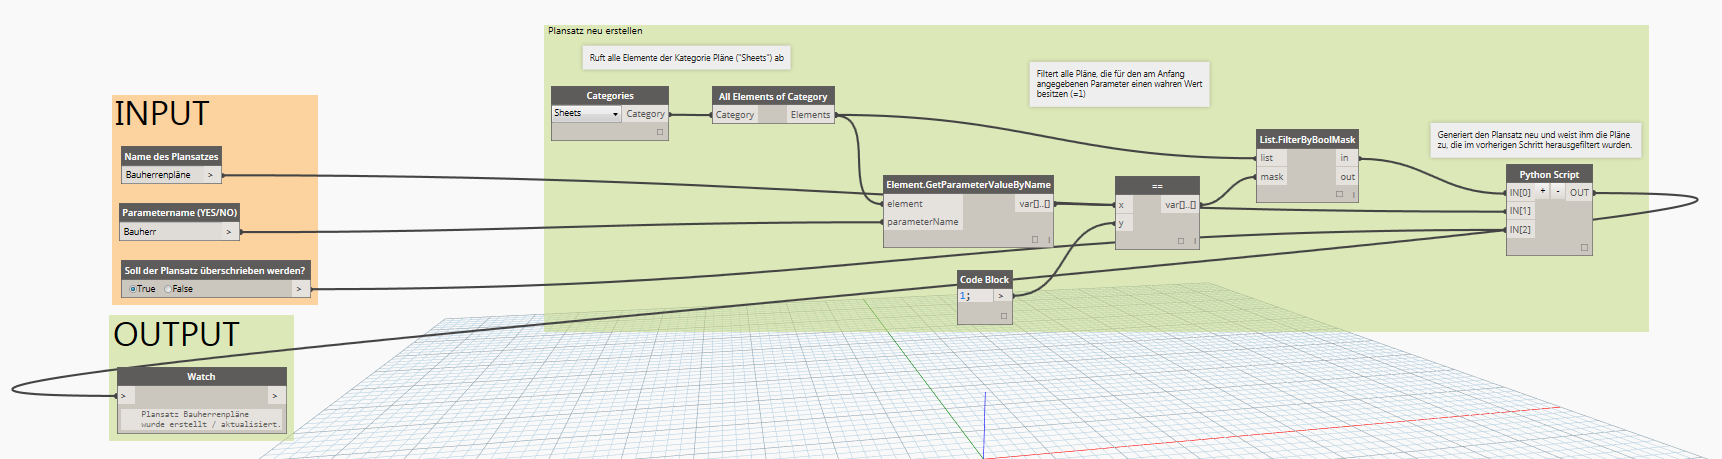Click preview square on Categories node
Image resolution: width=1722 pixels, height=459 pixels.
click(660, 132)
